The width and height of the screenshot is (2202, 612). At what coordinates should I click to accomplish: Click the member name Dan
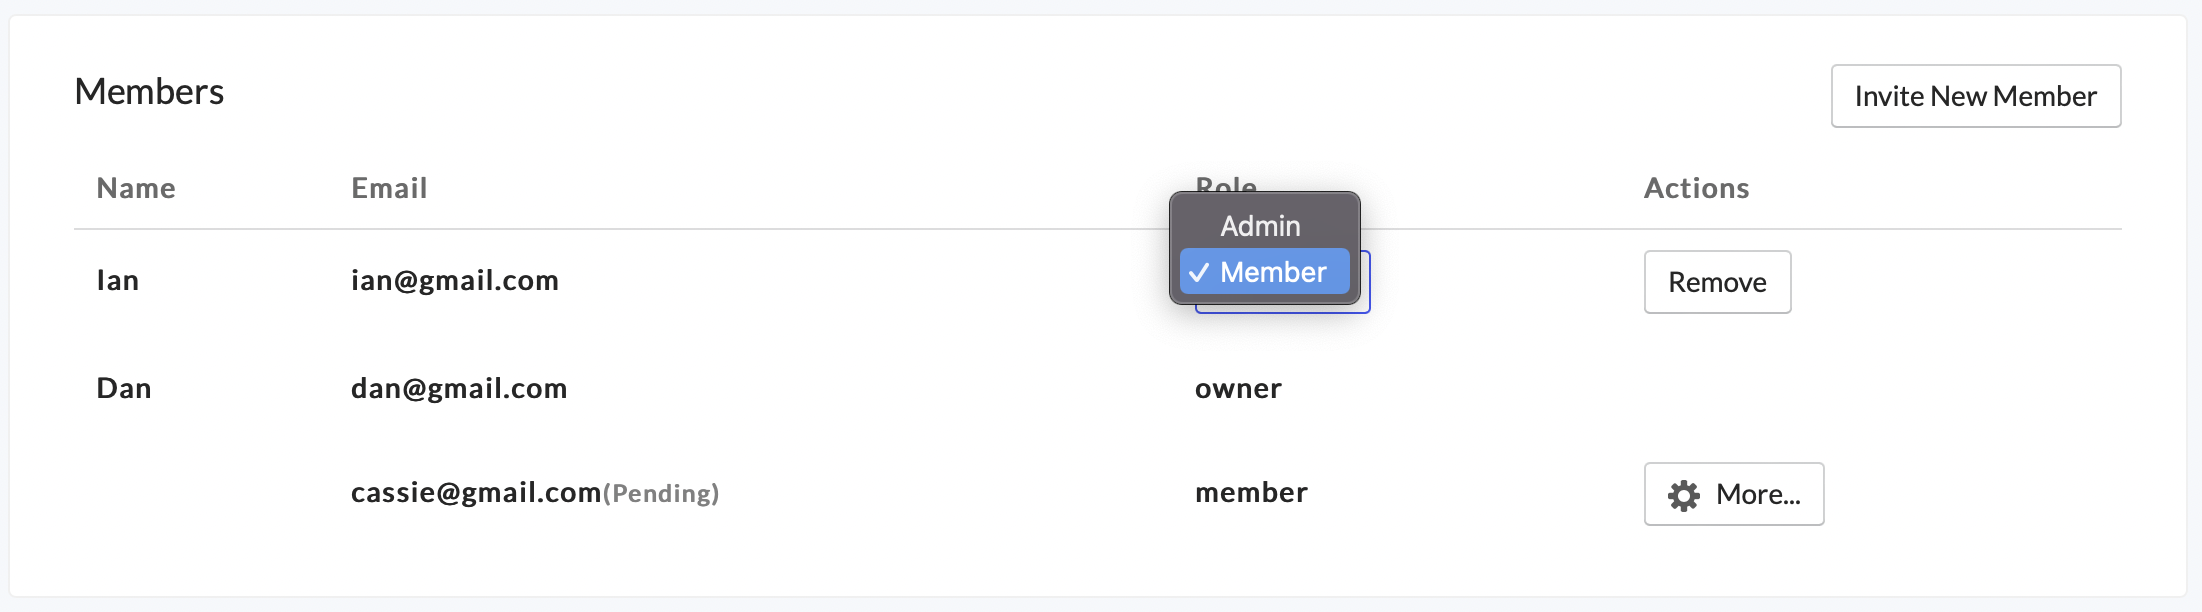click(123, 388)
